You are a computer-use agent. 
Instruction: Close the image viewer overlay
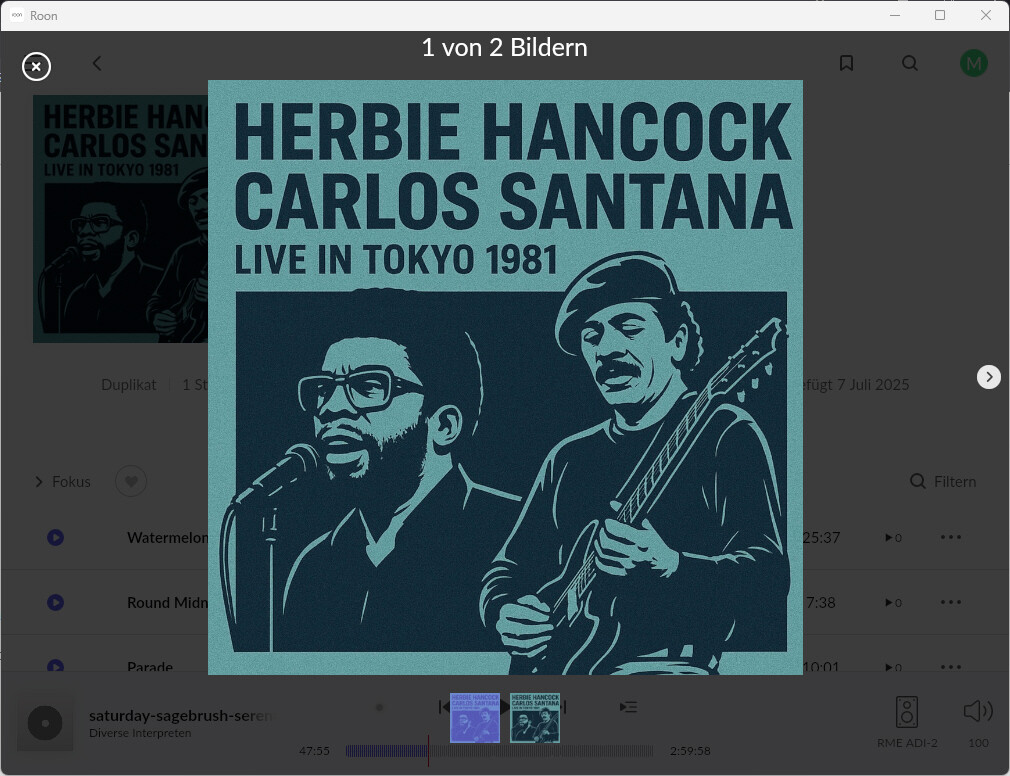click(x=36, y=66)
